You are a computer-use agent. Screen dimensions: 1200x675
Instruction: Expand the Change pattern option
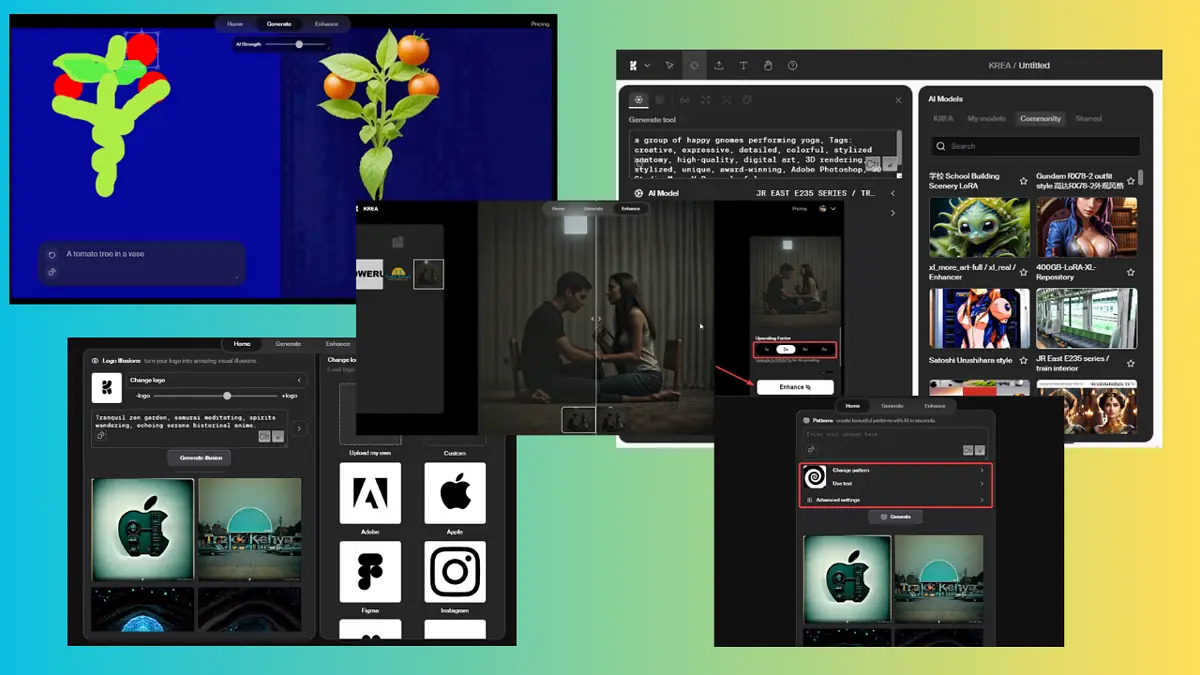[895, 470]
